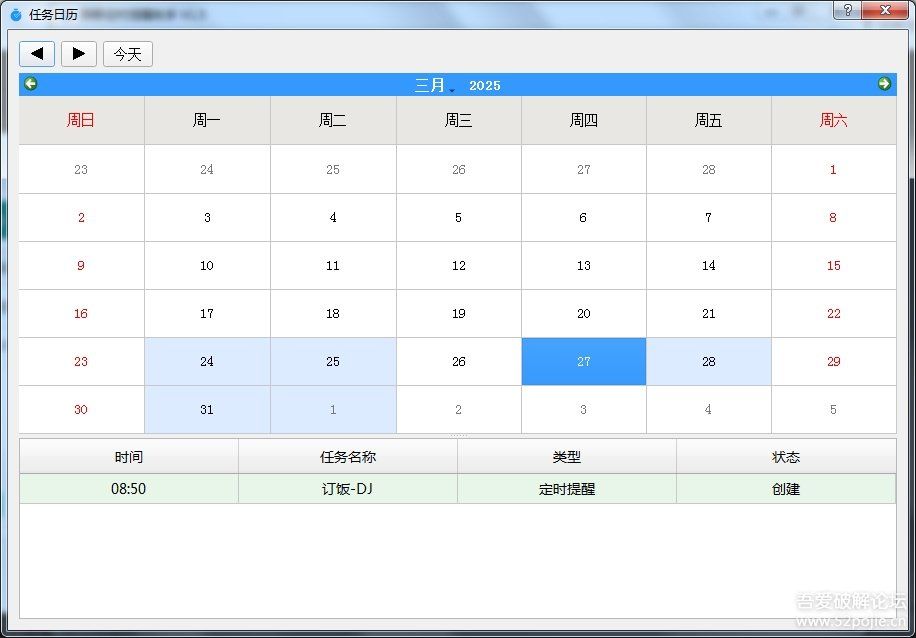916x638 pixels.
Task: Select the 订饭-DJ task name cell
Action: tap(348, 488)
